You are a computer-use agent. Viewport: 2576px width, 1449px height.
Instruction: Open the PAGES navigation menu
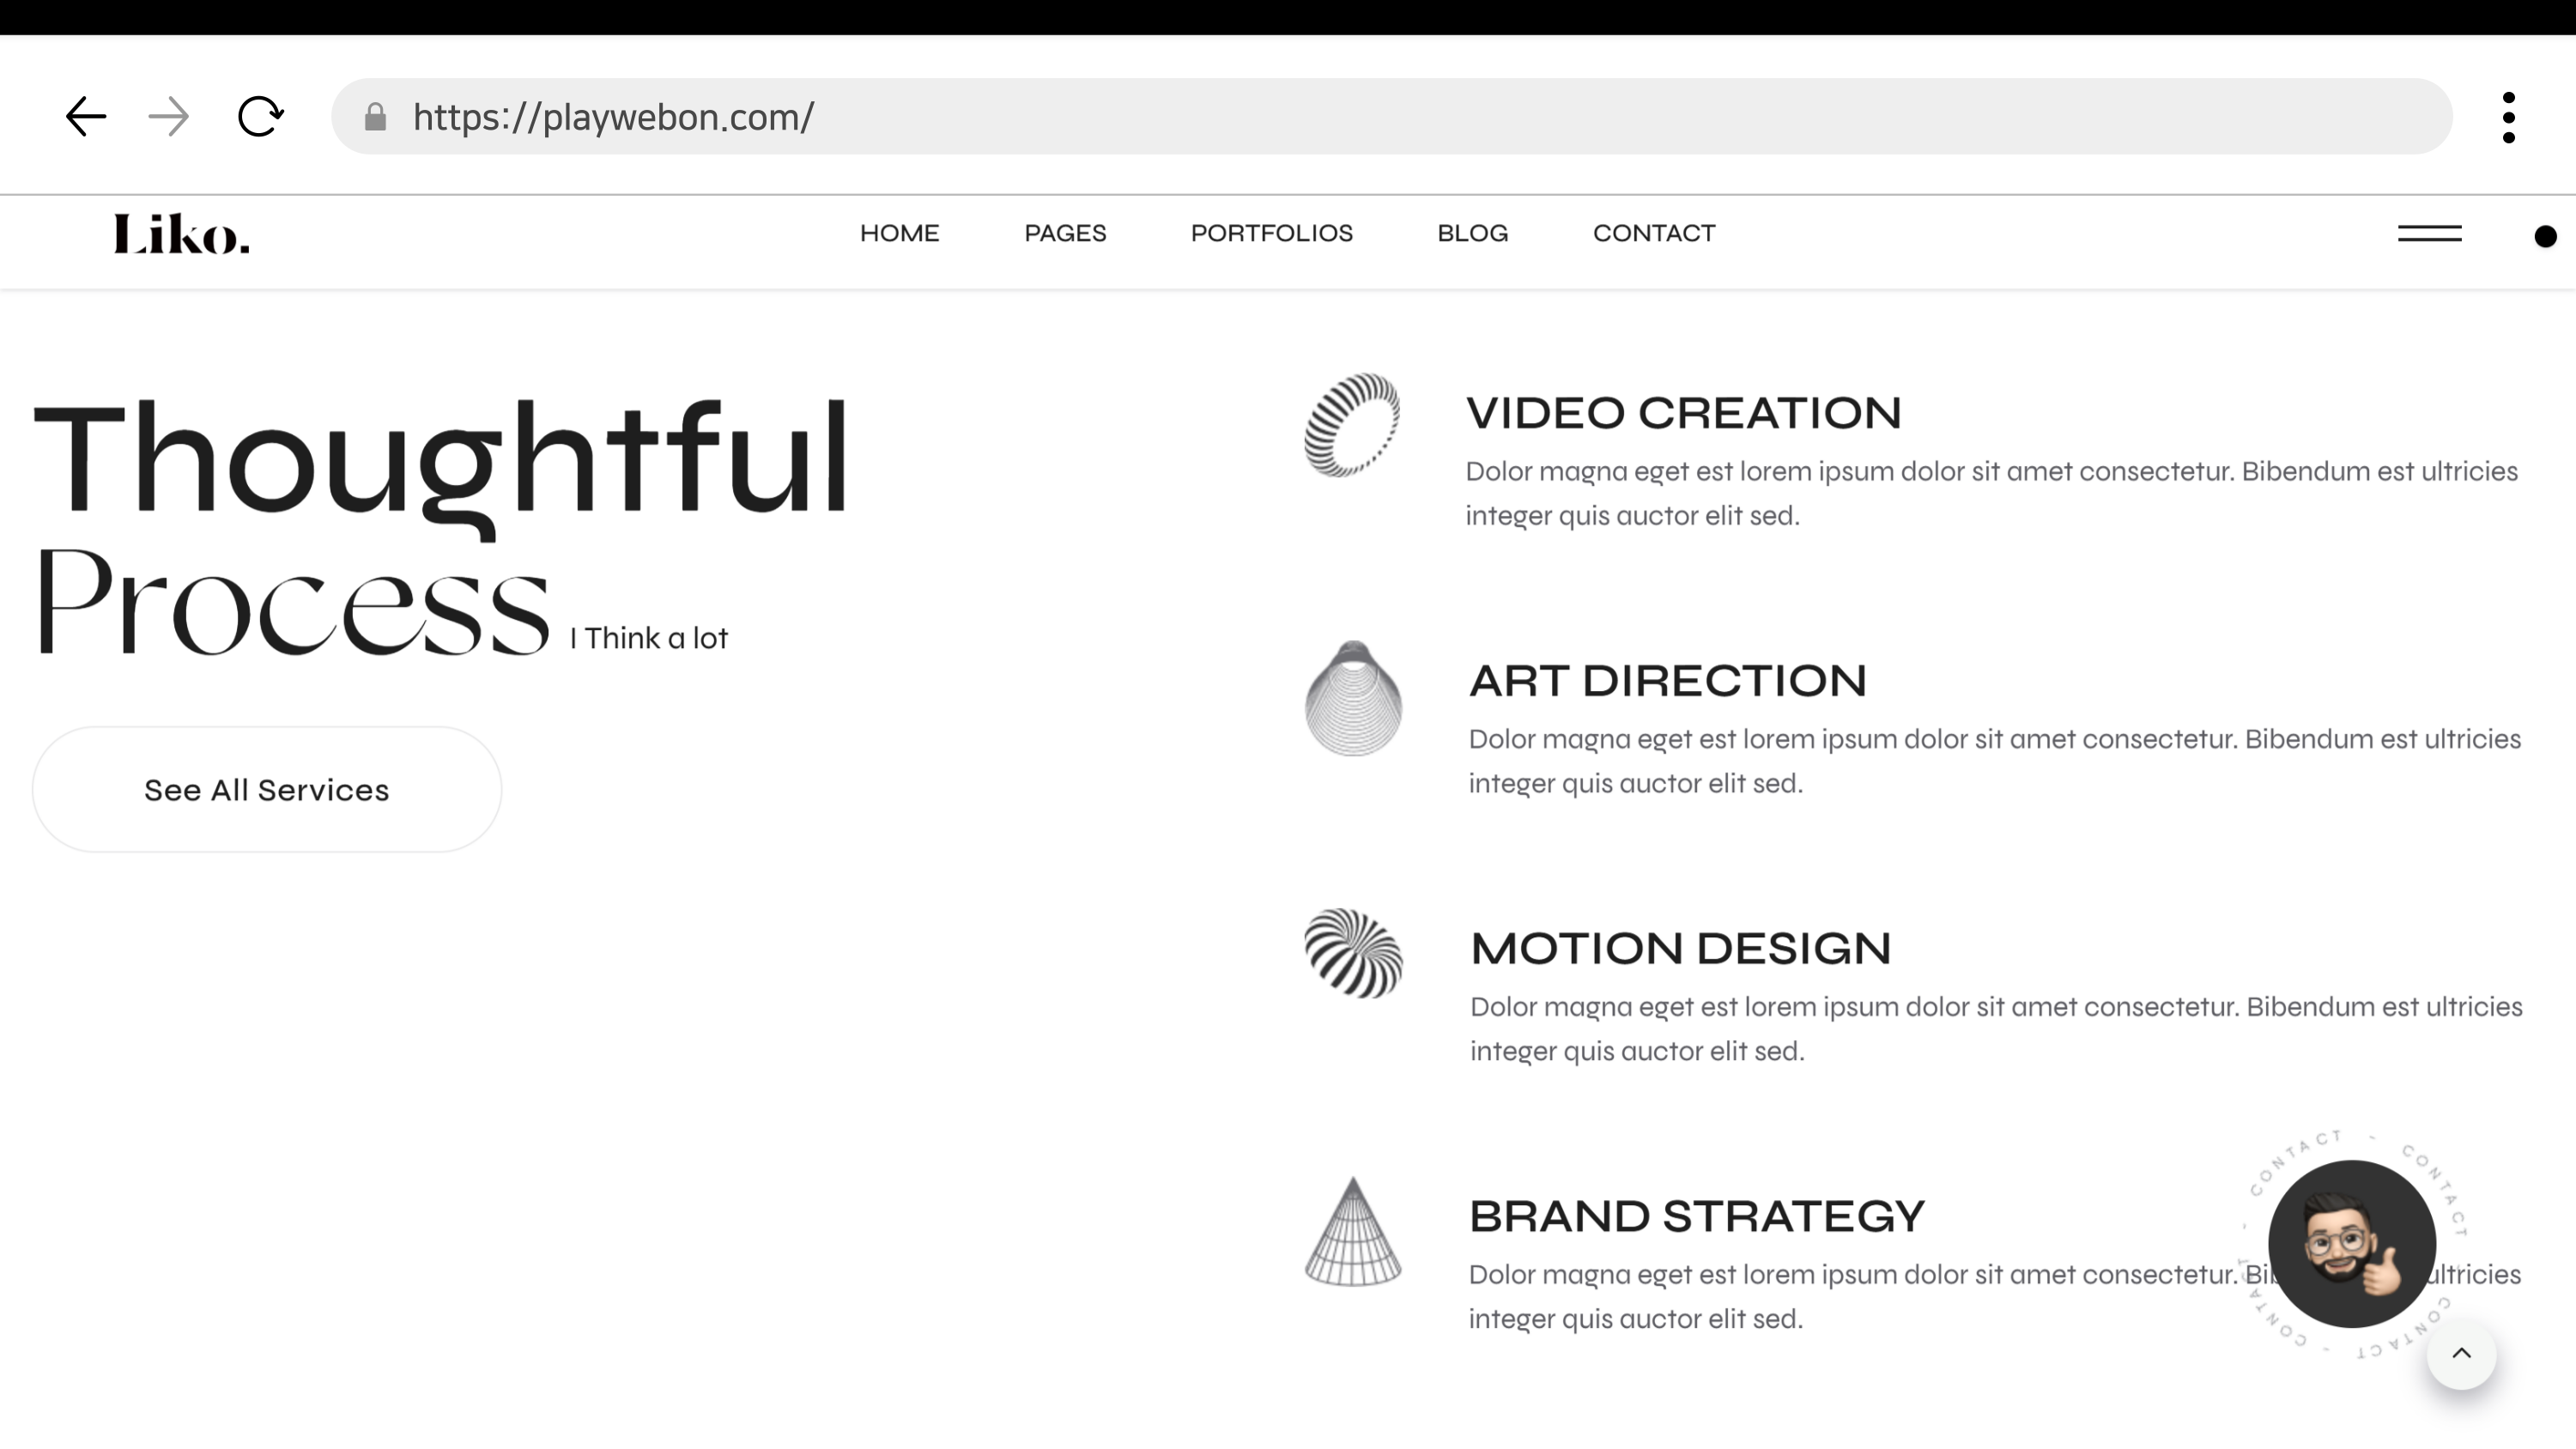pos(1065,234)
